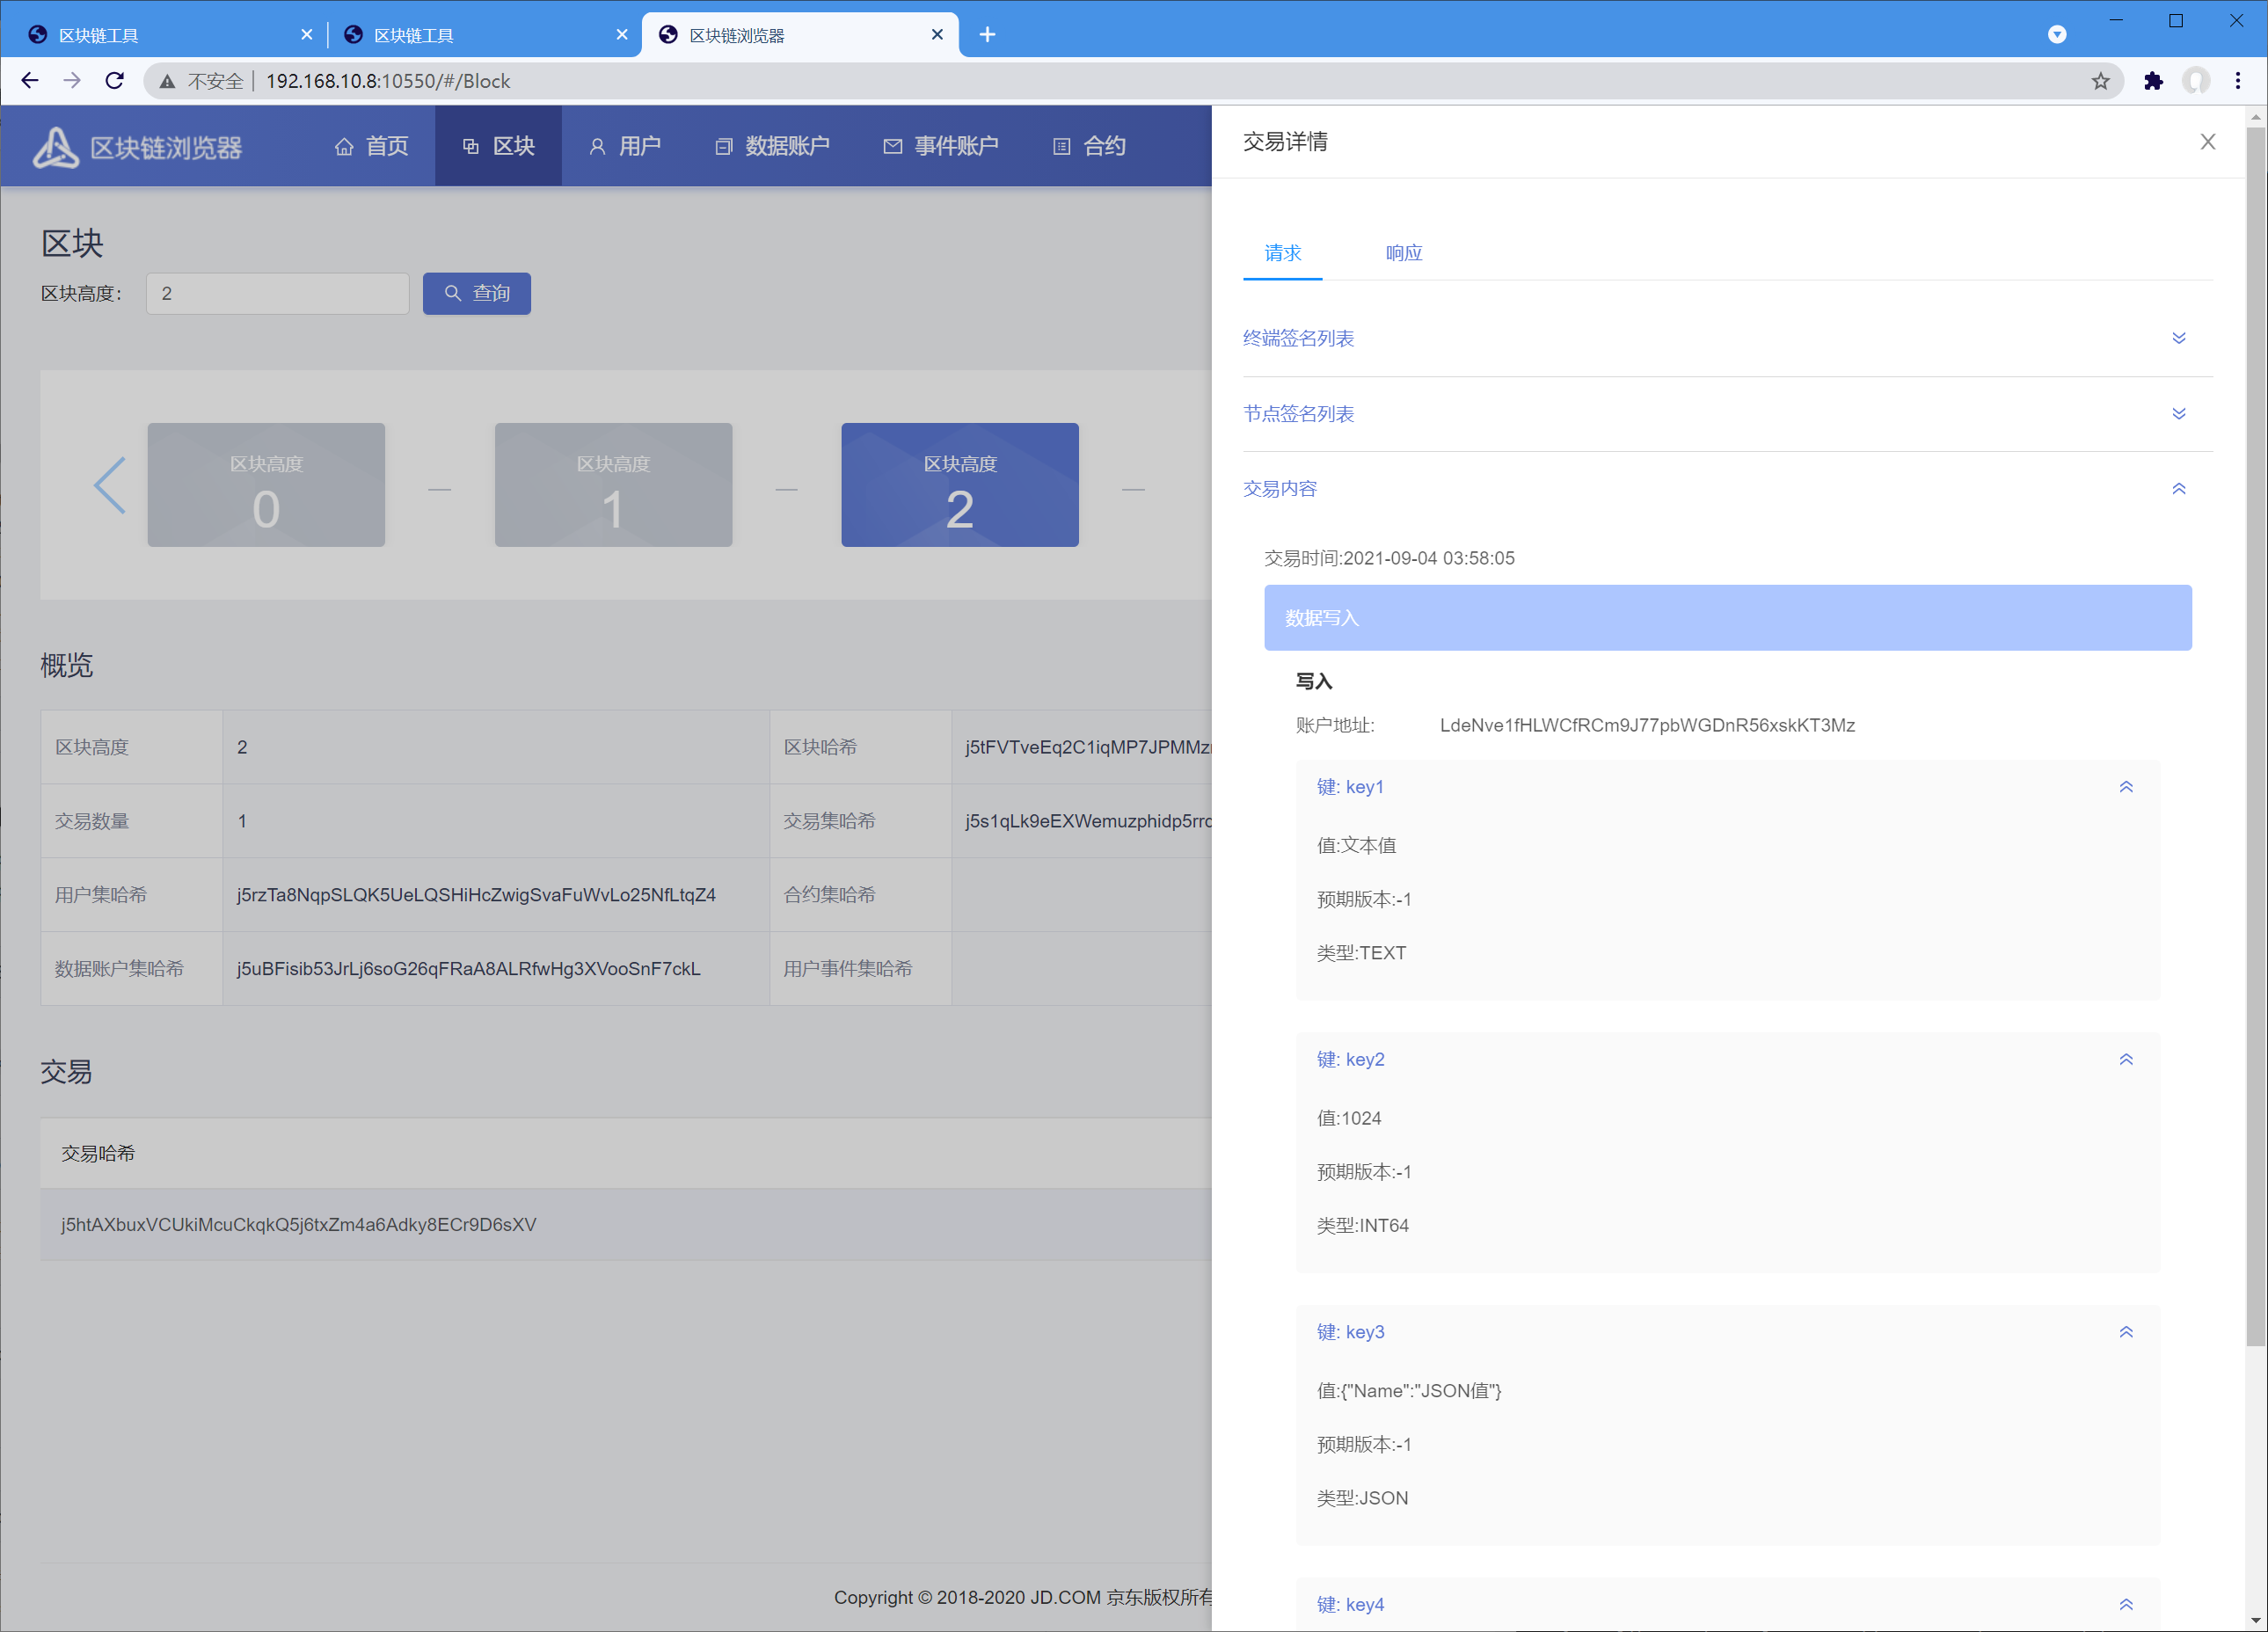
Task: Open the 首页 navigation item
Action: tap(371, 146)
